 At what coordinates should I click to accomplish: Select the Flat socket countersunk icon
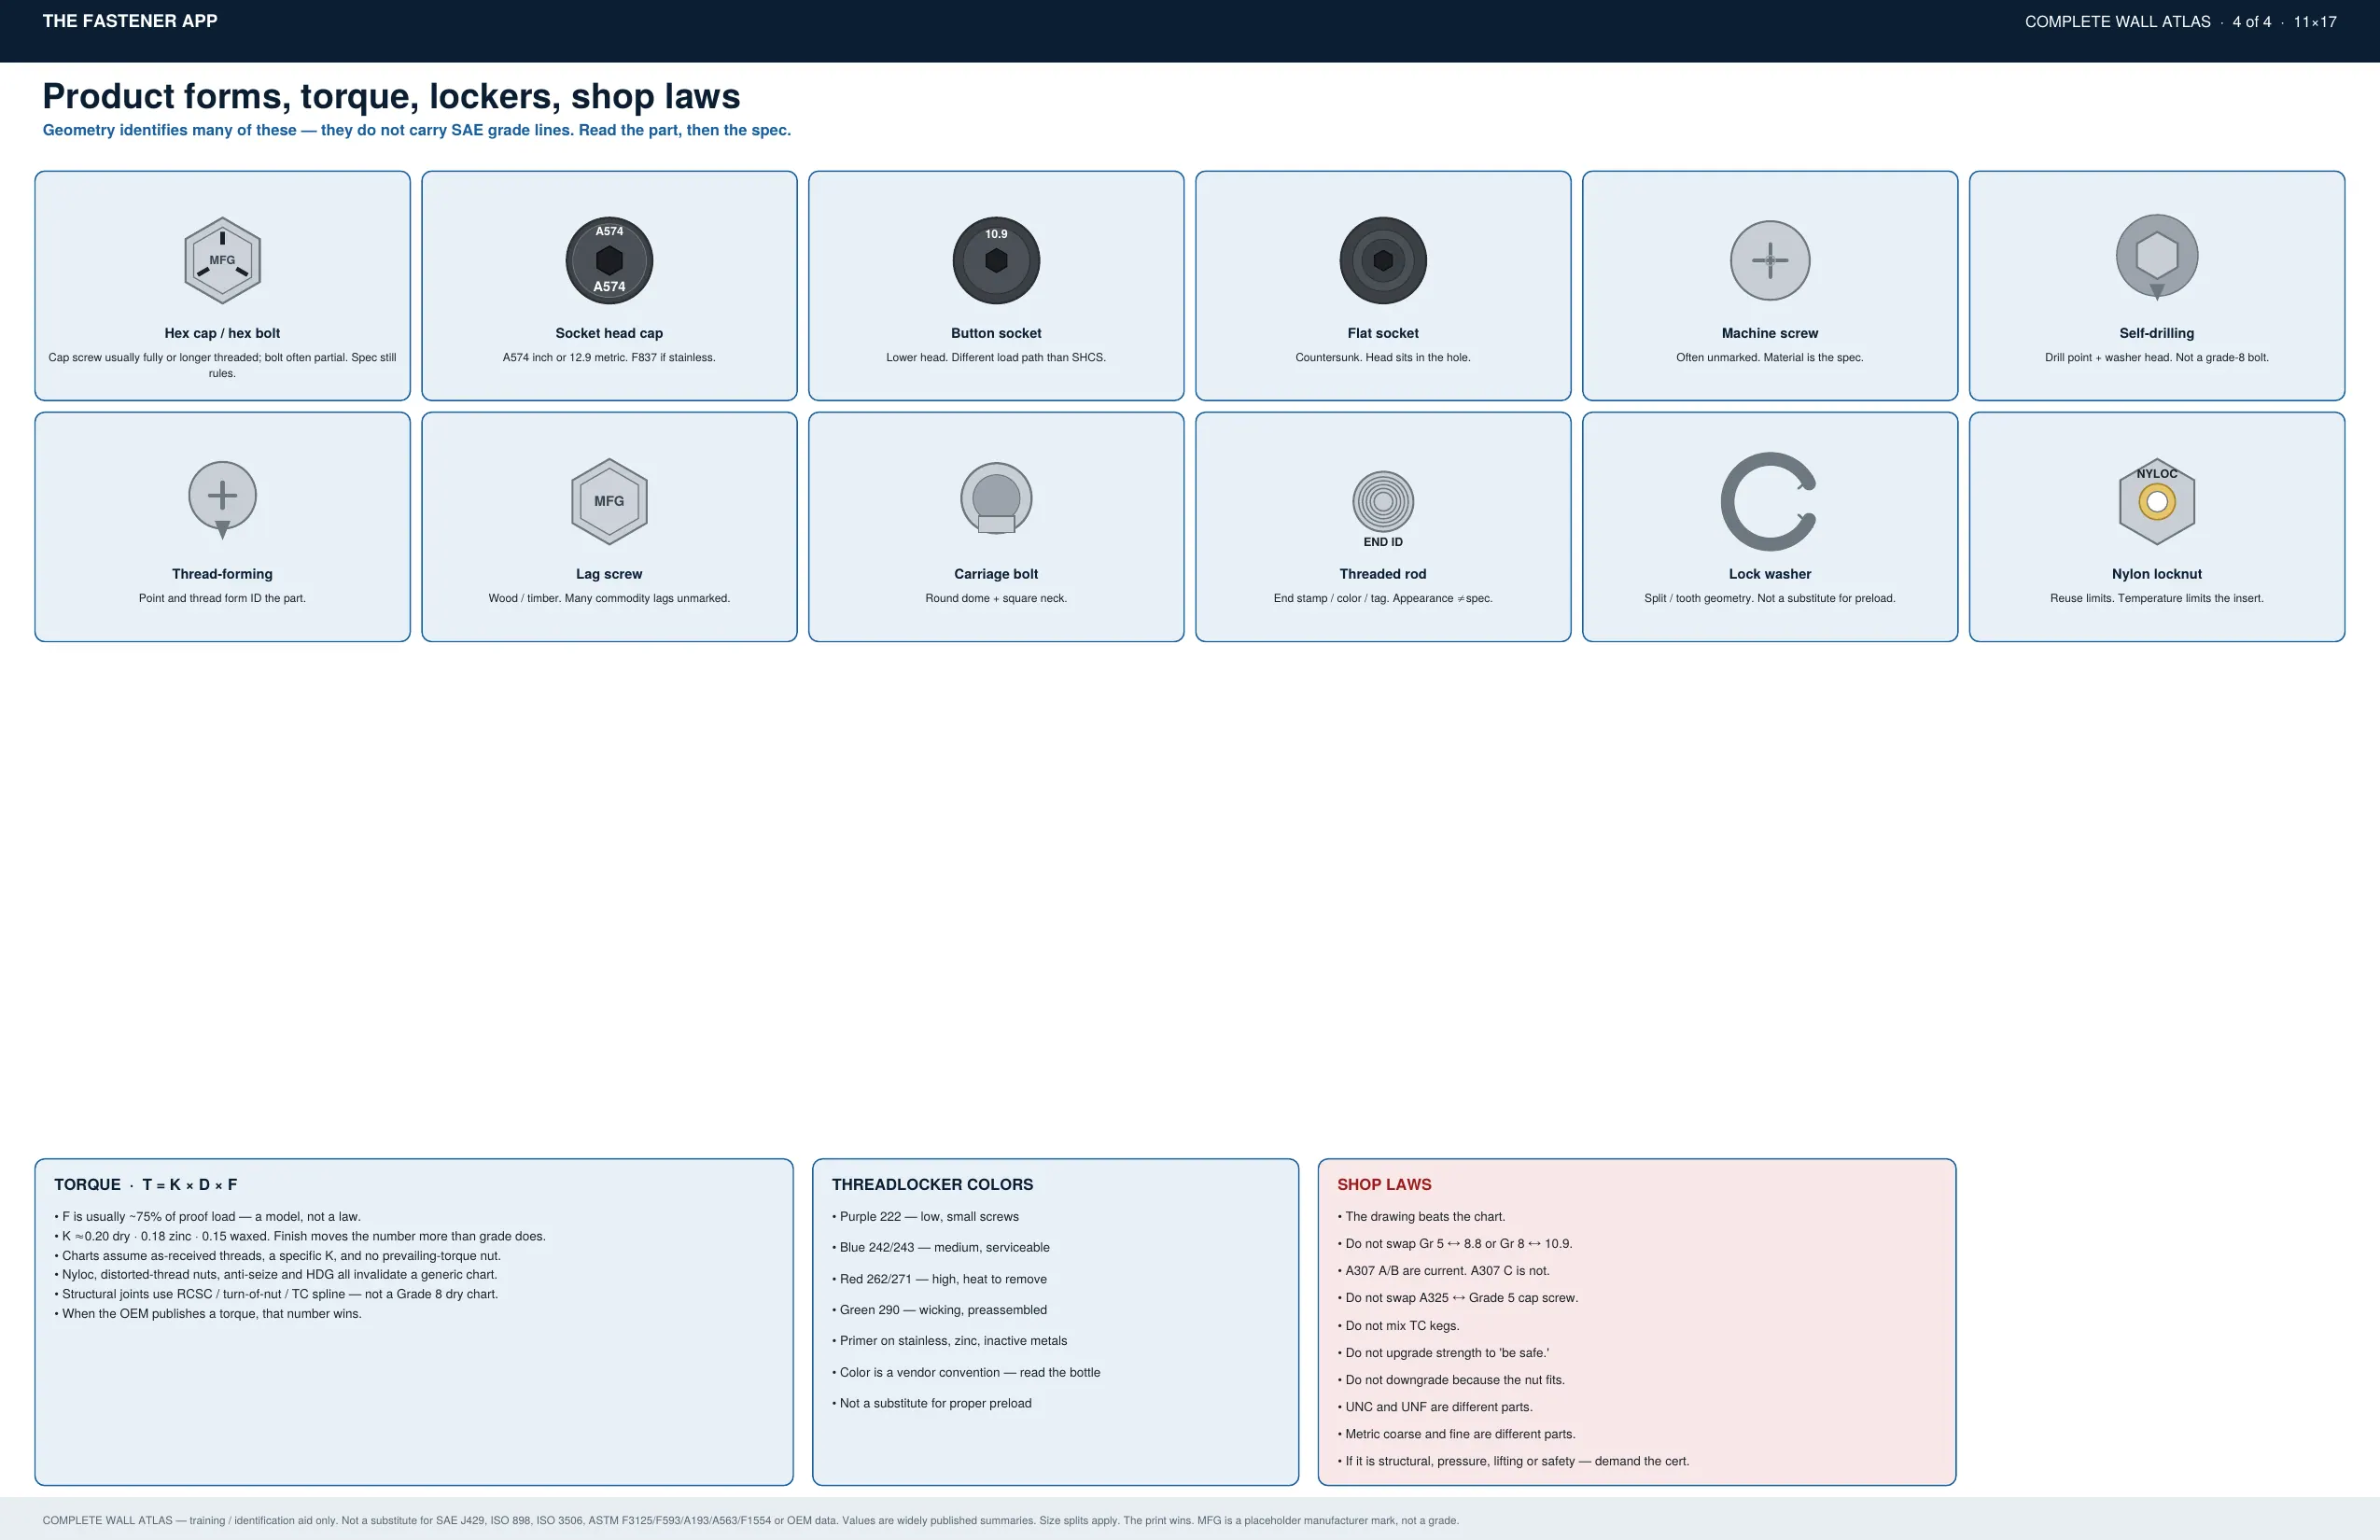[x=1383, y=260]
